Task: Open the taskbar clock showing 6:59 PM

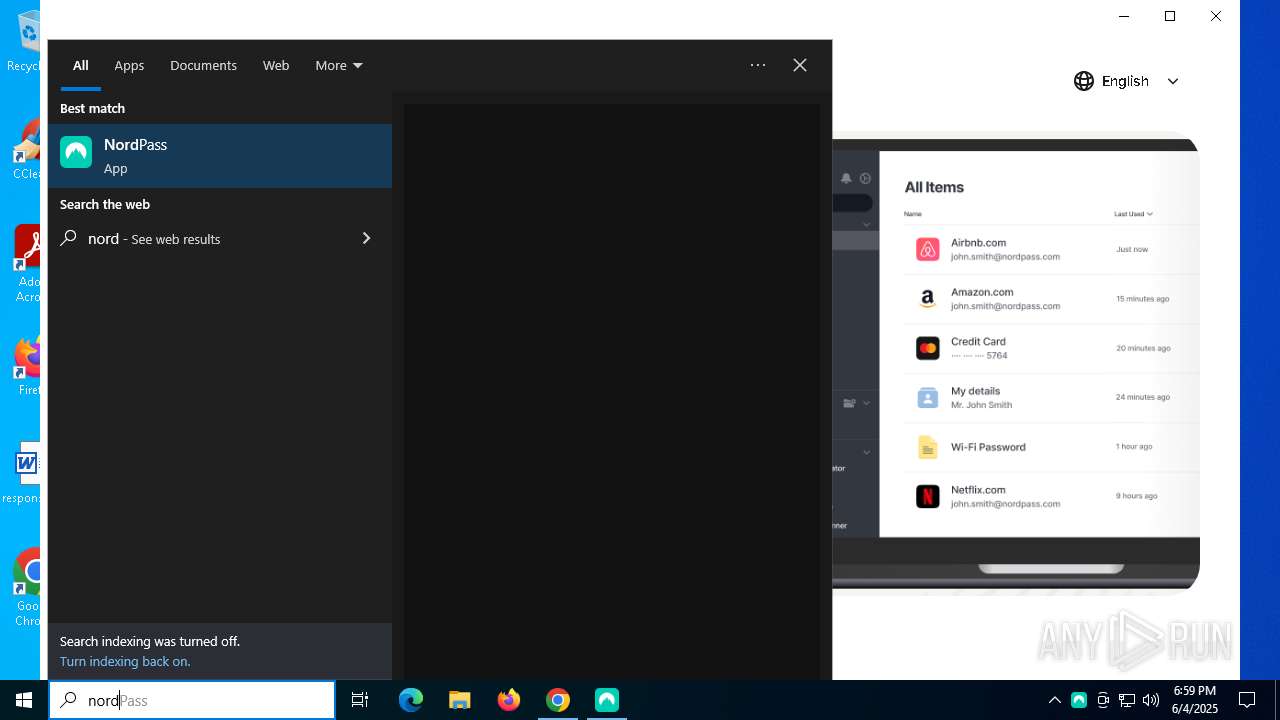Action: tap(1195, 700)
